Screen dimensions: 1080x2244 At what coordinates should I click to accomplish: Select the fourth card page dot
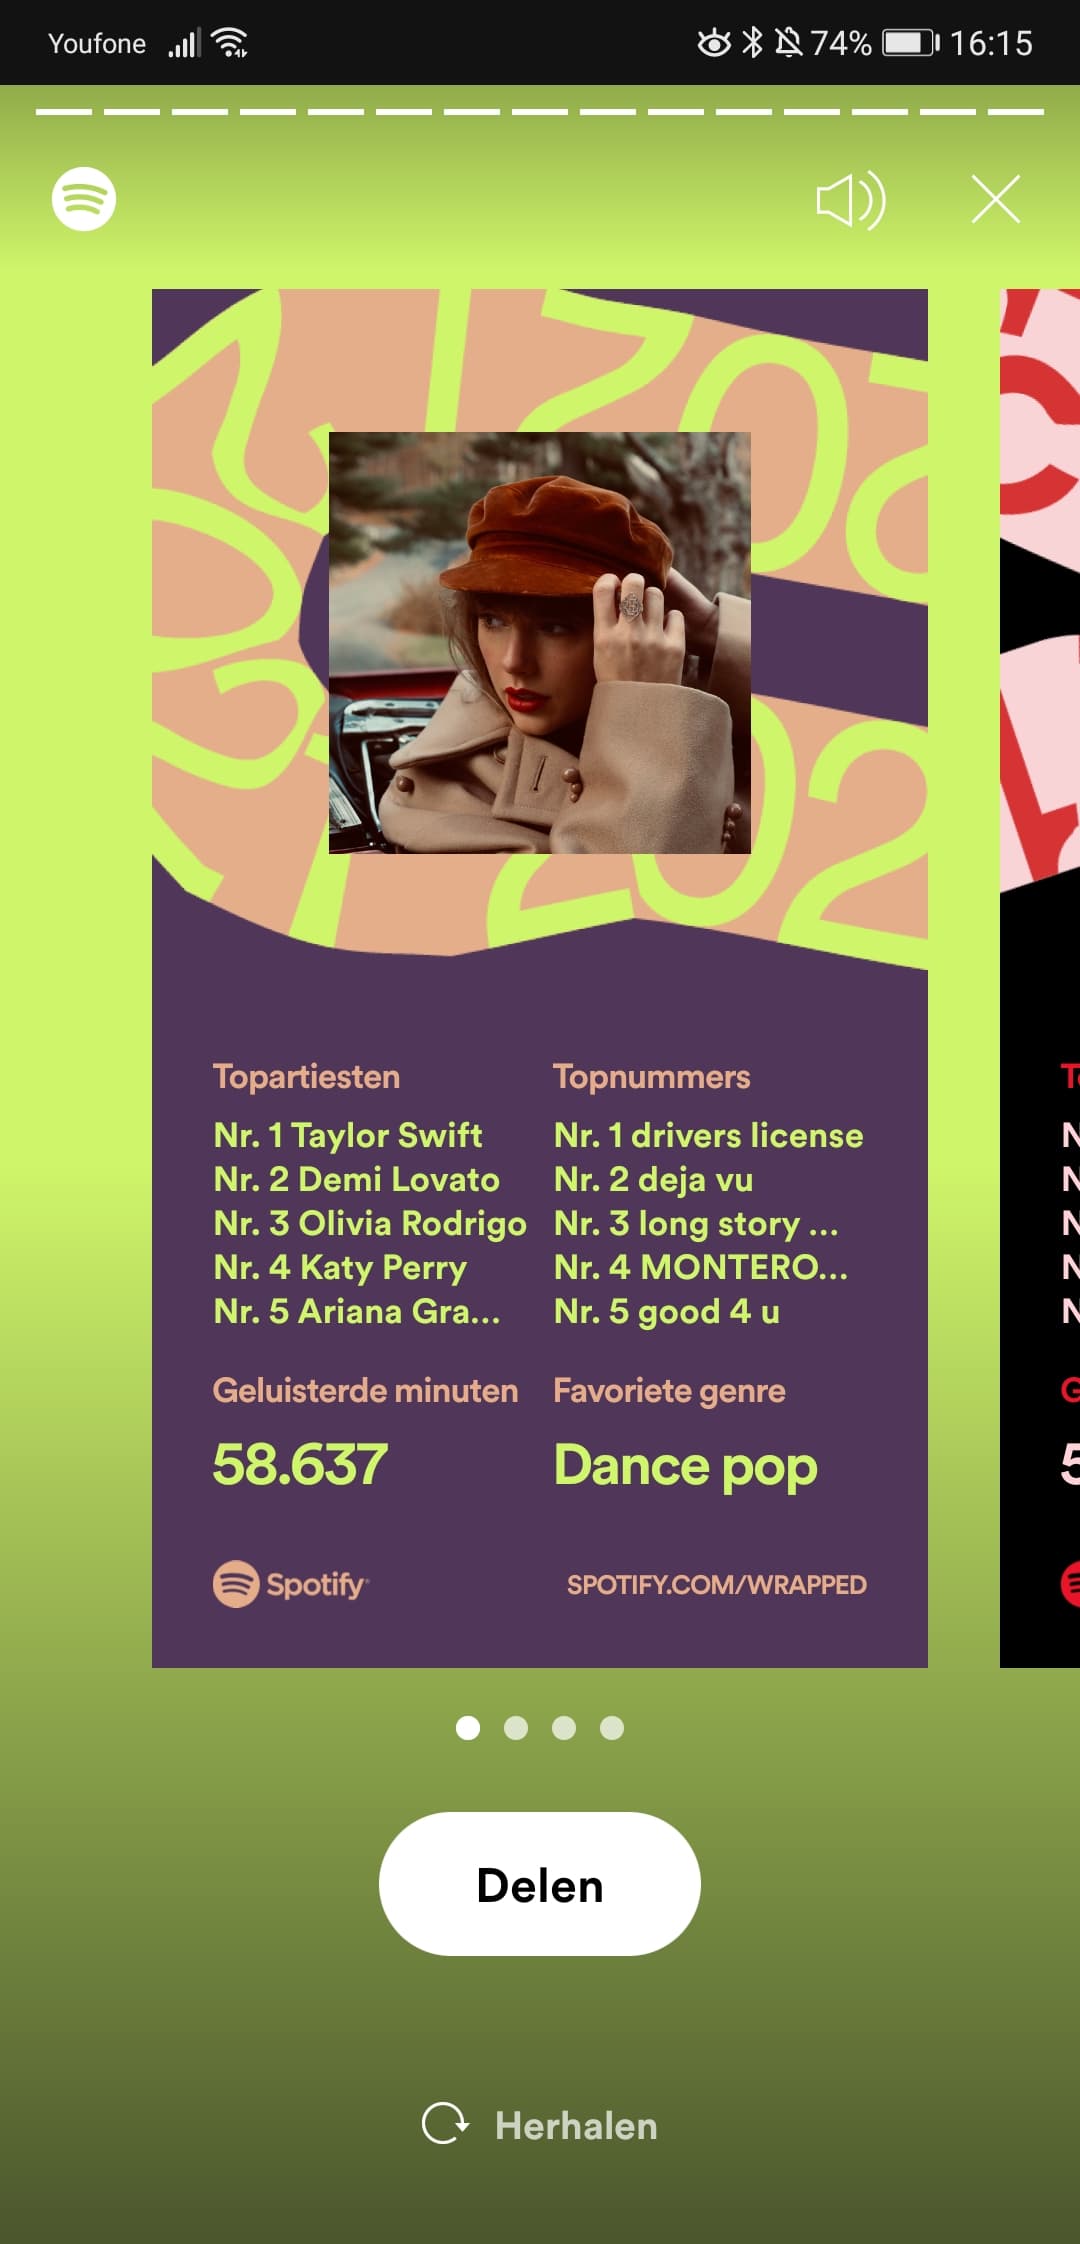(612, 1728)
